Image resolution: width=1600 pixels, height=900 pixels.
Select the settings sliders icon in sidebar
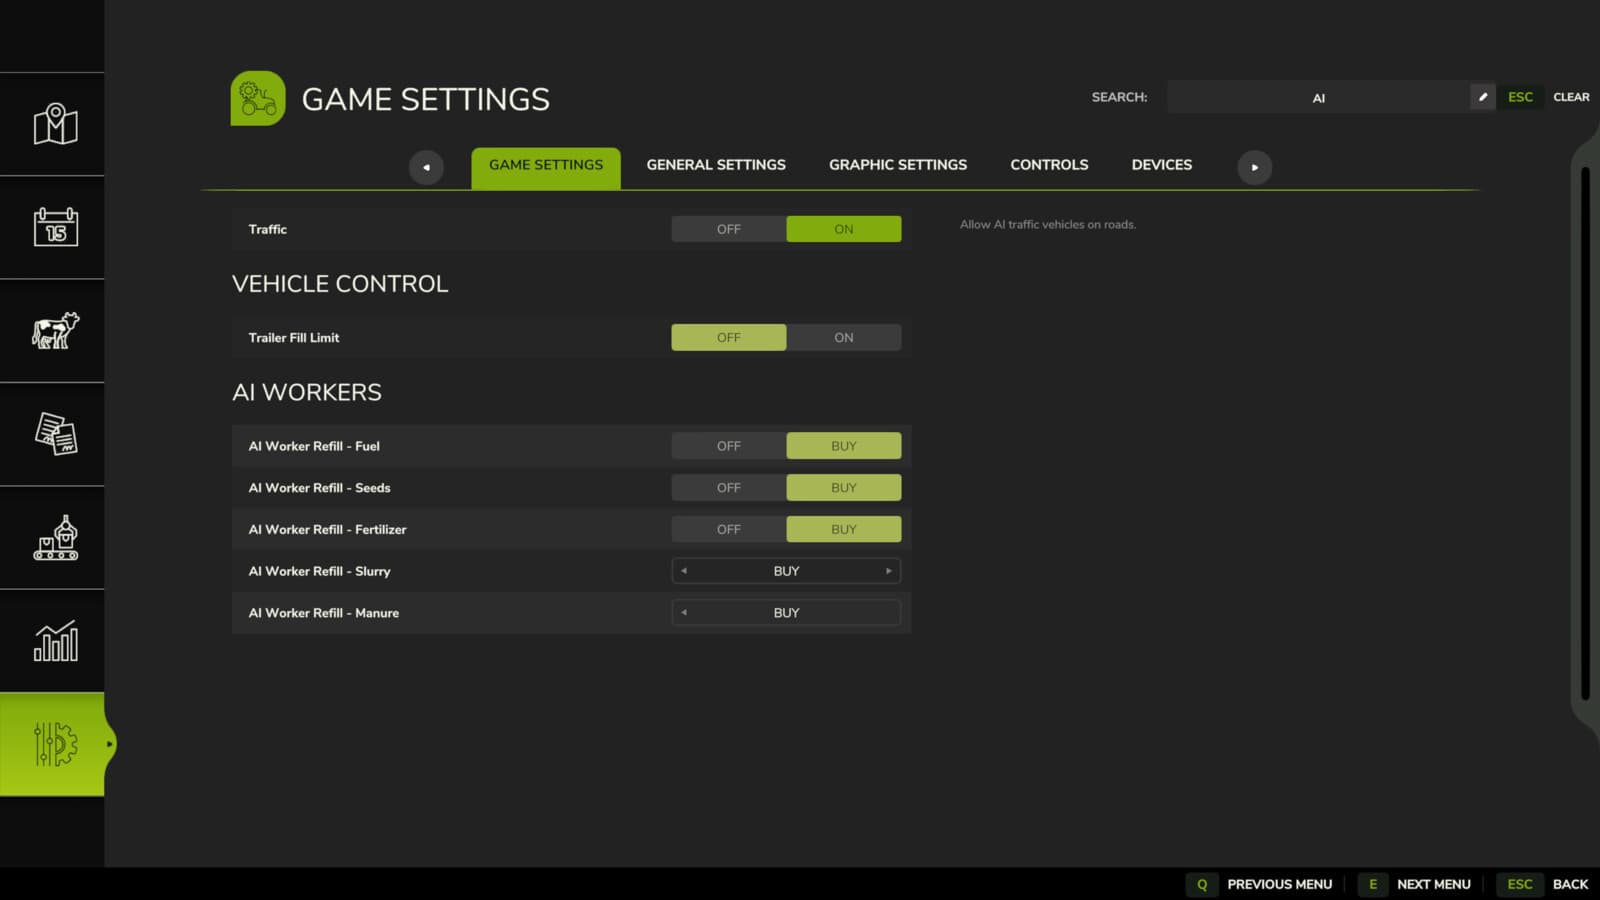tap(55, 744)
